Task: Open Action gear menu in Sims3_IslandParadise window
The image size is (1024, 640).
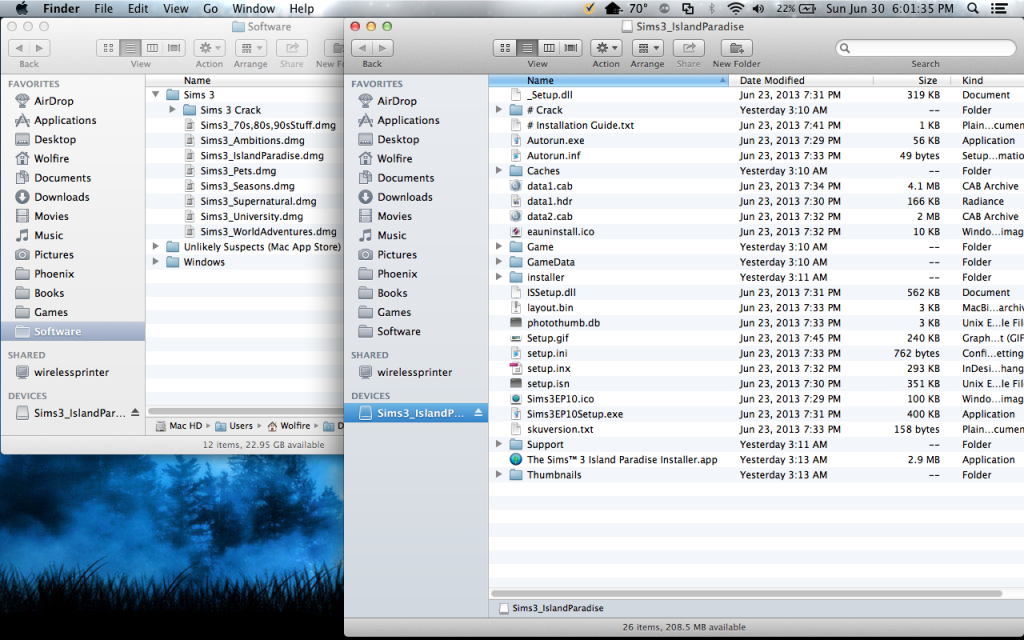Action: (x=606, y=48)
